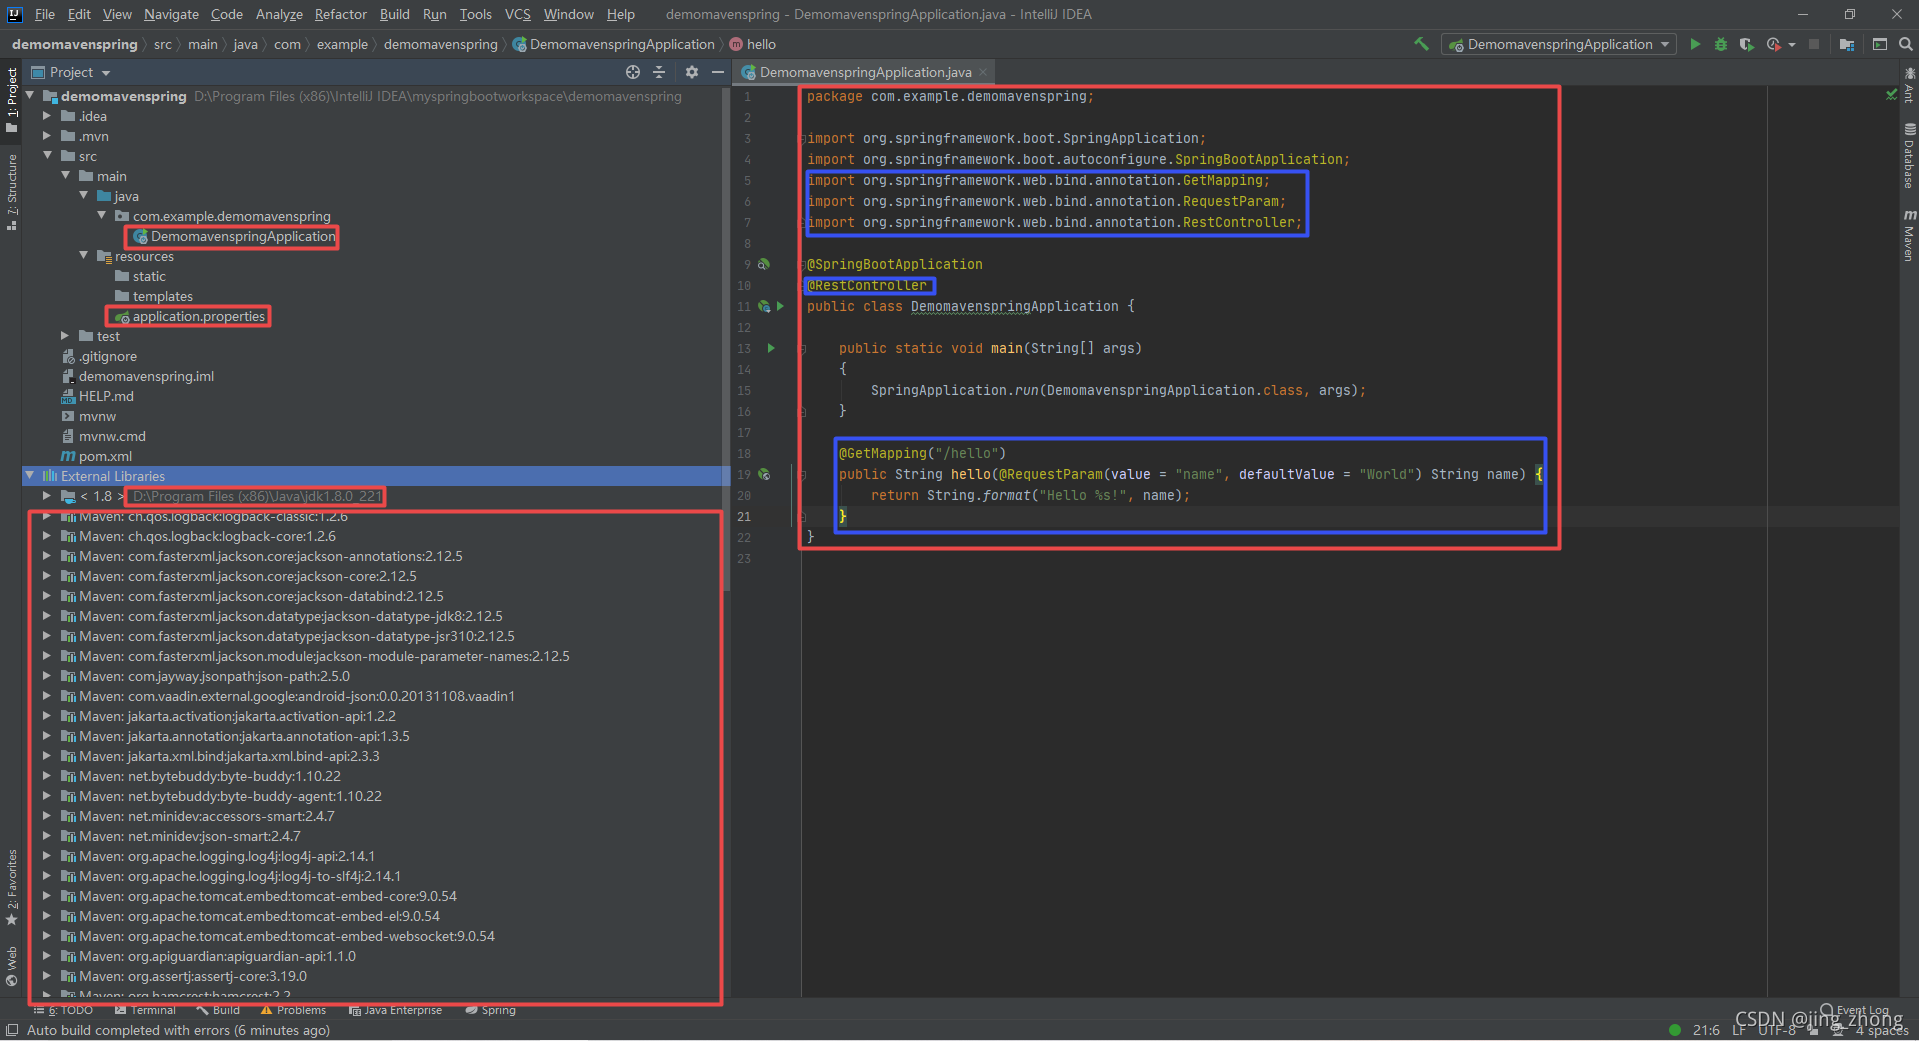The image size is (1919, 1041).
Task: Open the Java Enterprise tool window tab
Action: pyautogui.click(x=395, y=1010)
